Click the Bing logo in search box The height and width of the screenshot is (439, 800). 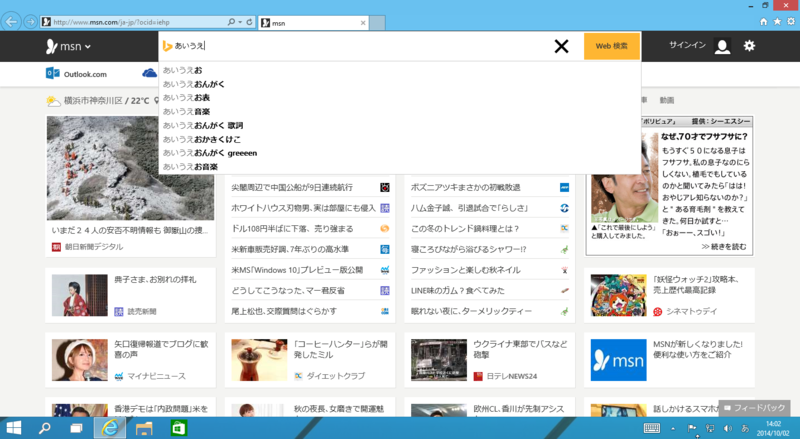point(167,46)
